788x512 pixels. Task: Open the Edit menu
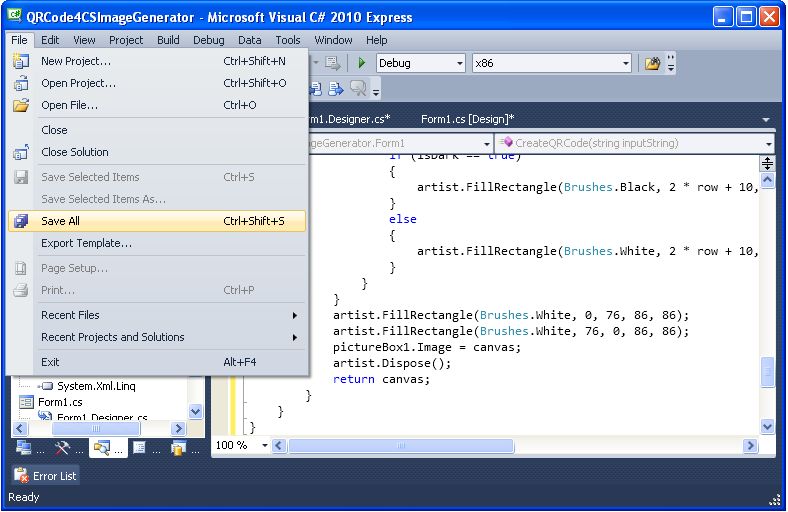(50, 40)
